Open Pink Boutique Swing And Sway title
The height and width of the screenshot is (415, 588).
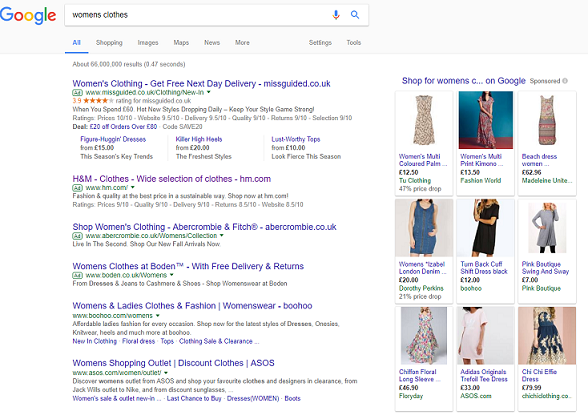click(545, 268)
